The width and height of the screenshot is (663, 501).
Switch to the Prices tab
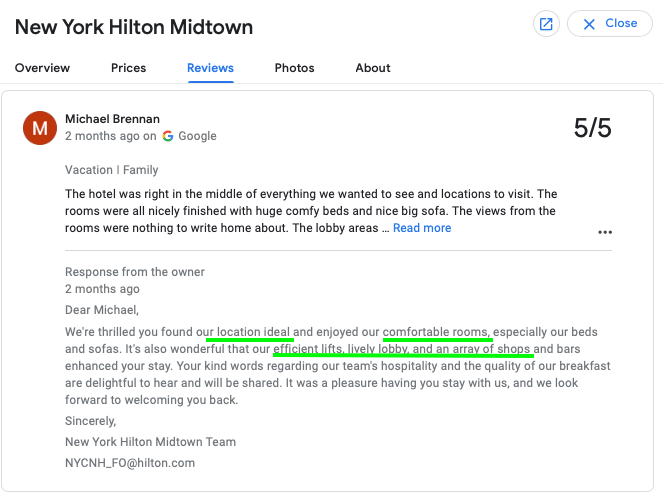[x=129, y=68]
